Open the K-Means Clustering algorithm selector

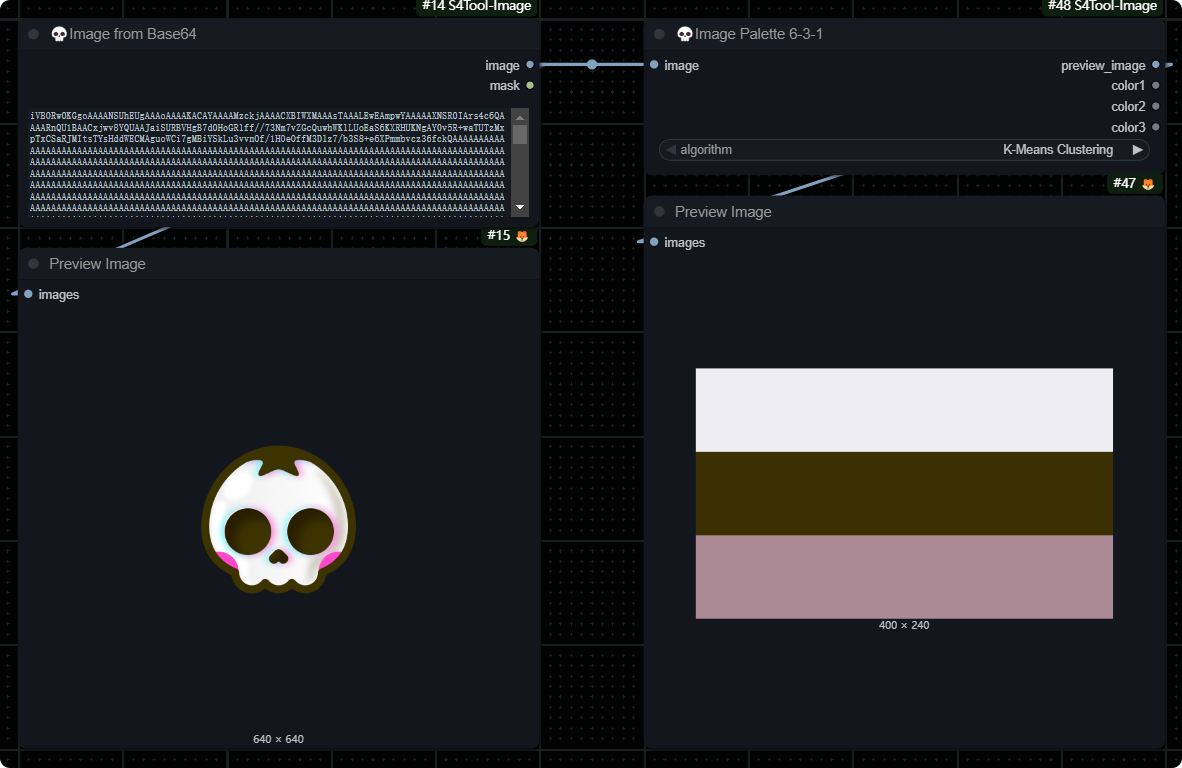click(x=1057, y=150)
